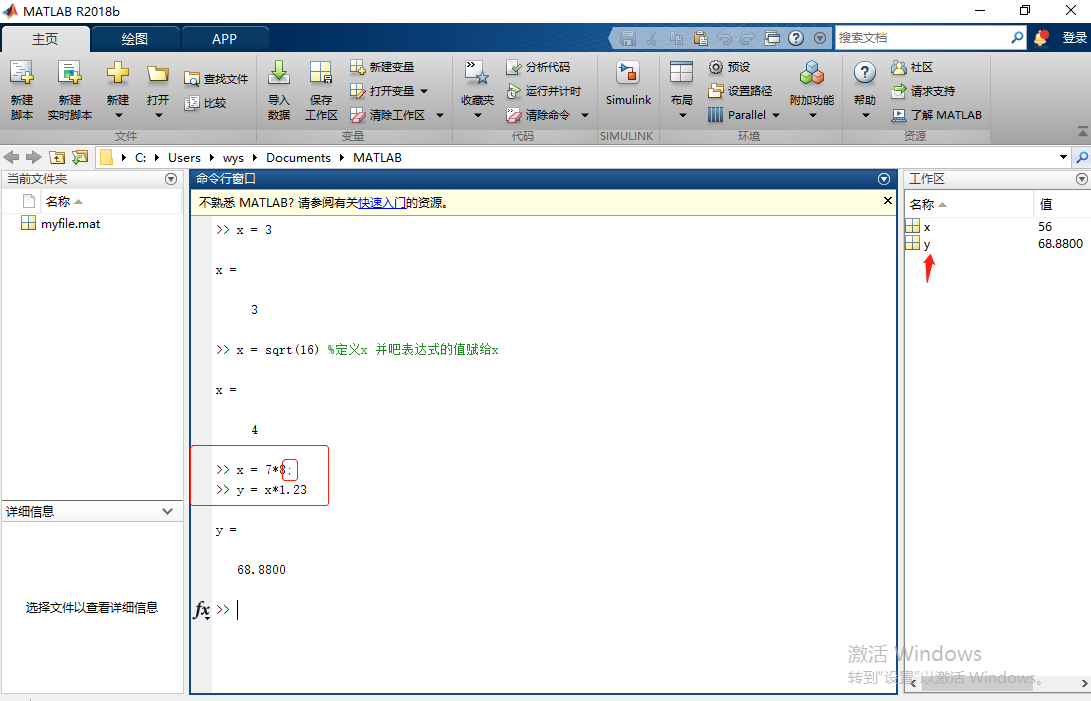Switch to the 主页 tab

point(45,39)
